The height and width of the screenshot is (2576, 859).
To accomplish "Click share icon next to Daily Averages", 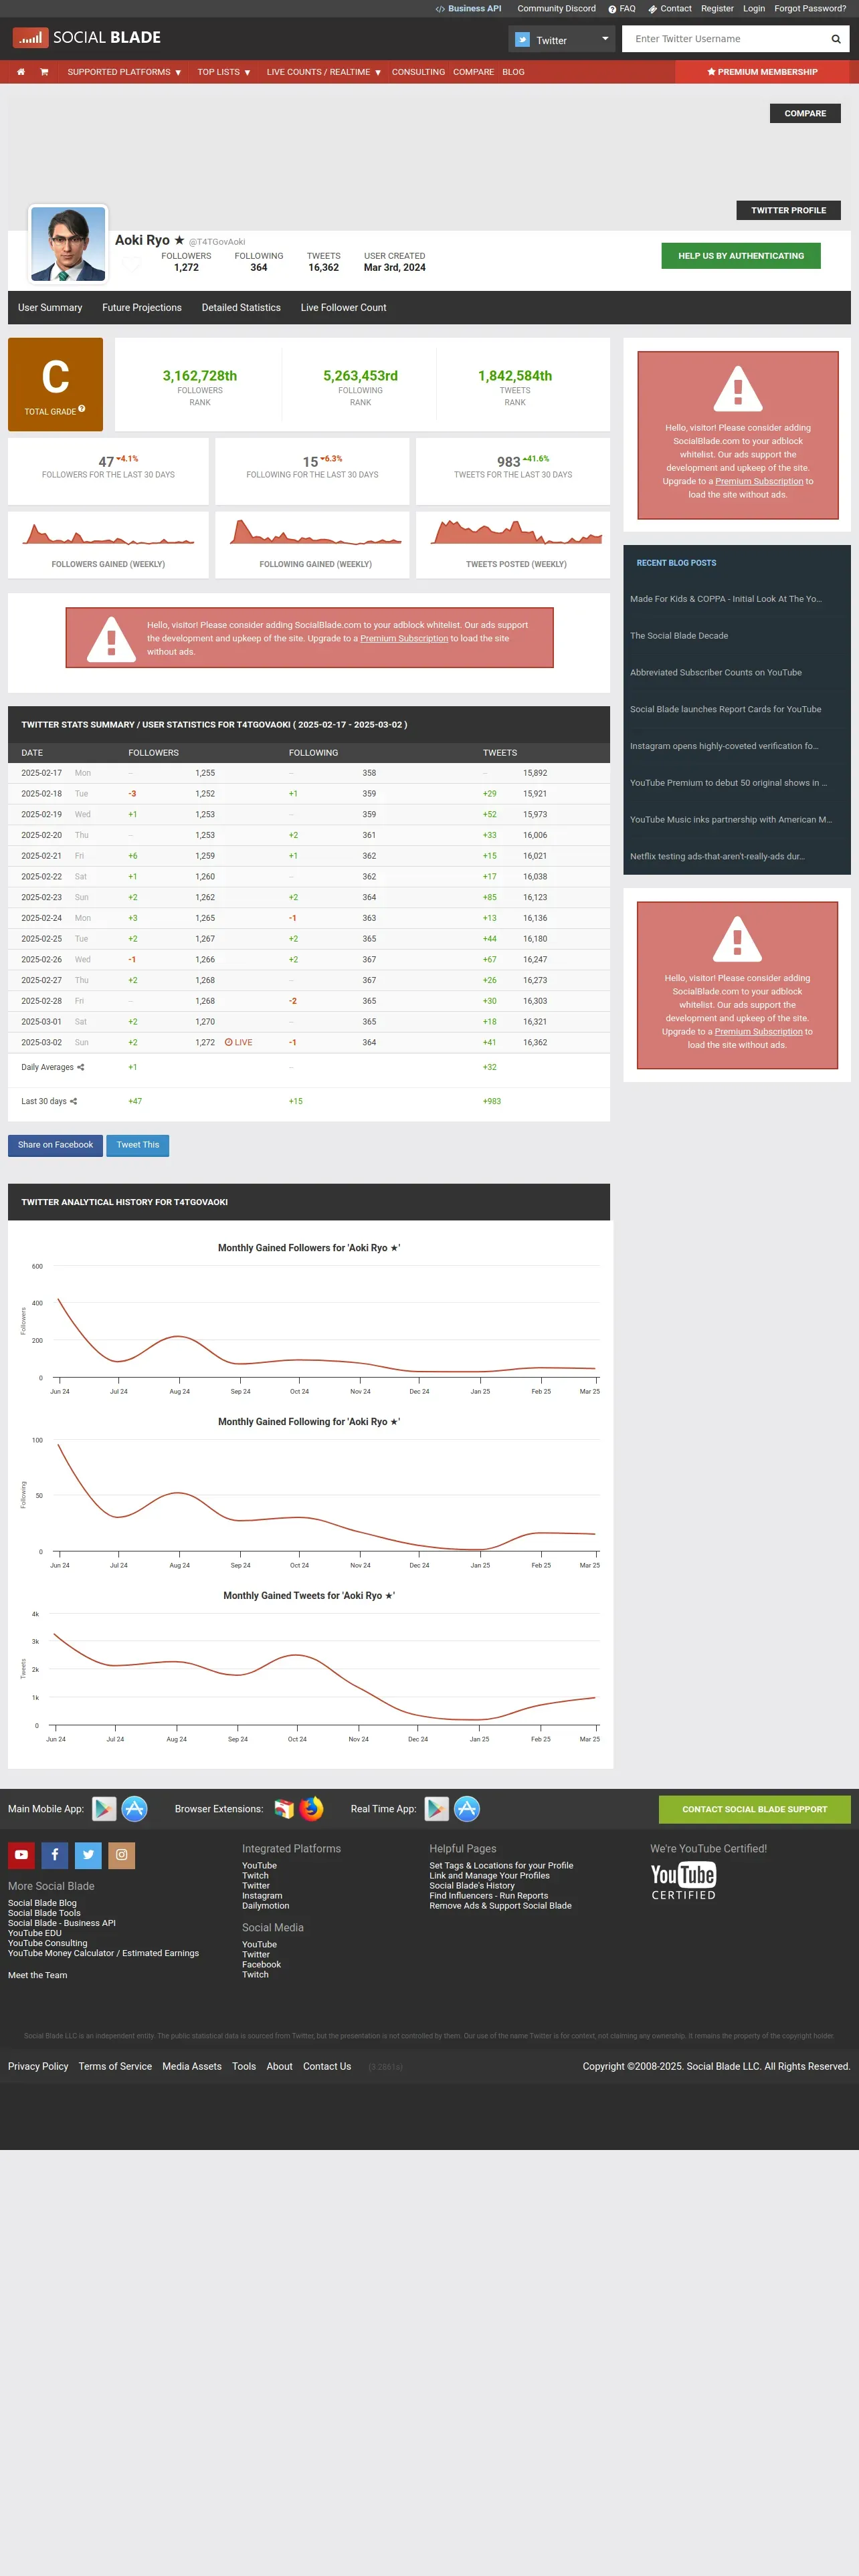I will point(80,1067).
